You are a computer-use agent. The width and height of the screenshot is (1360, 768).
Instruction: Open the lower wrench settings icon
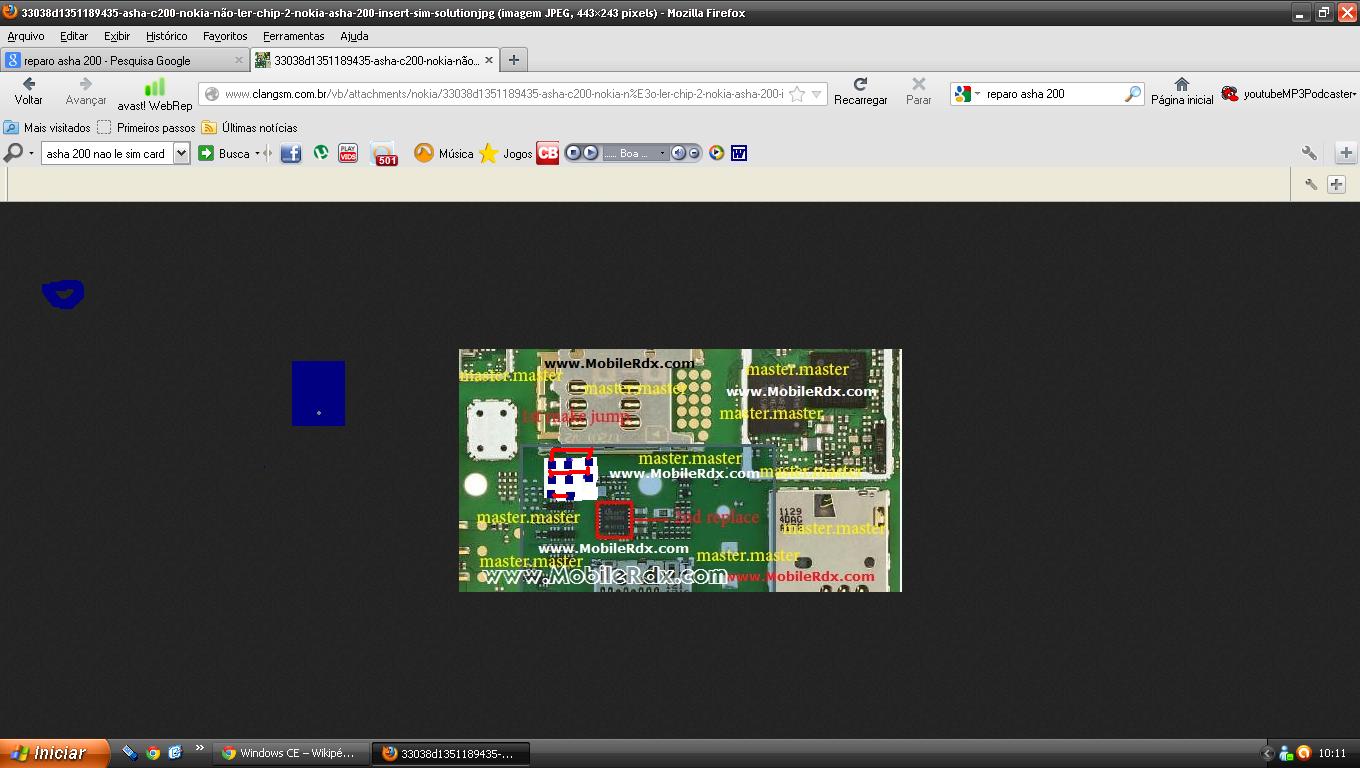(1311, 184)
